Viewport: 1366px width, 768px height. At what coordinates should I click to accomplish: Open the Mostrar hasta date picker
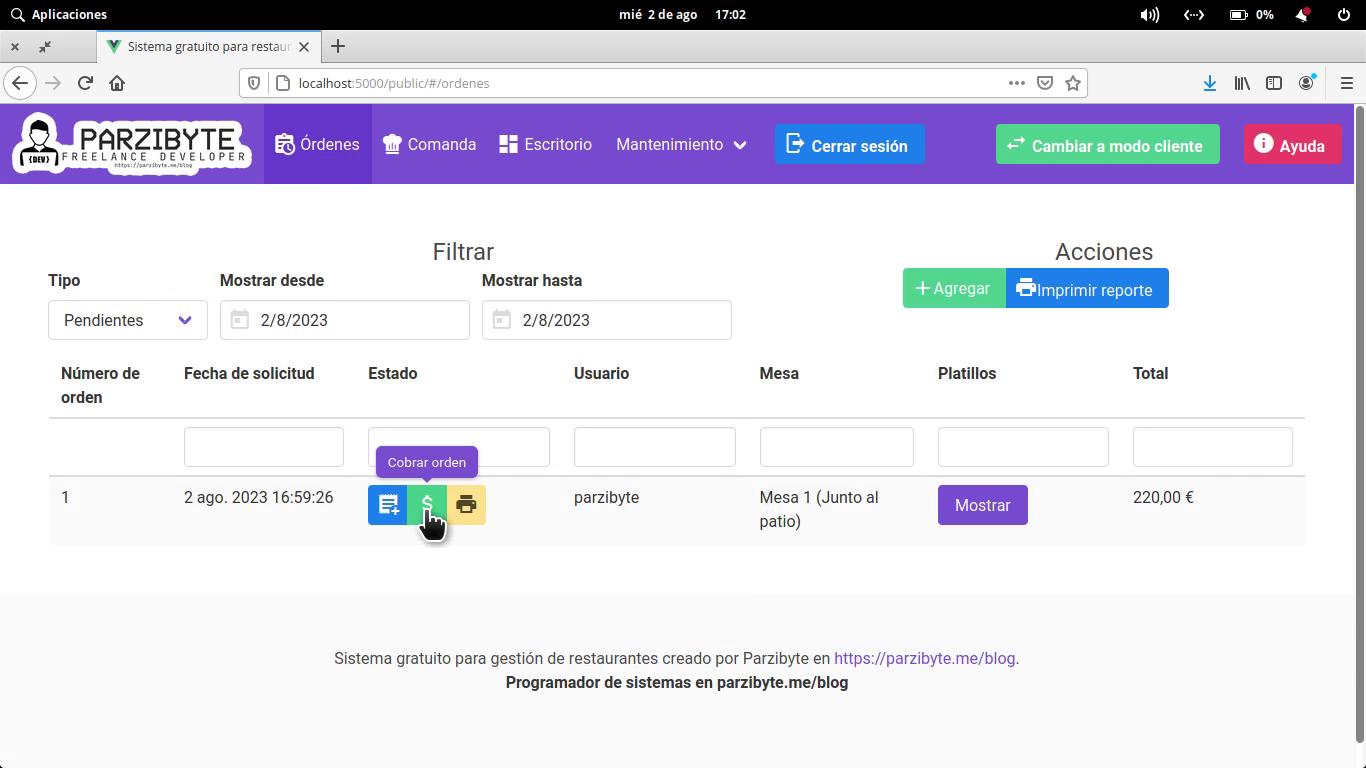click(x=607, y=320)
